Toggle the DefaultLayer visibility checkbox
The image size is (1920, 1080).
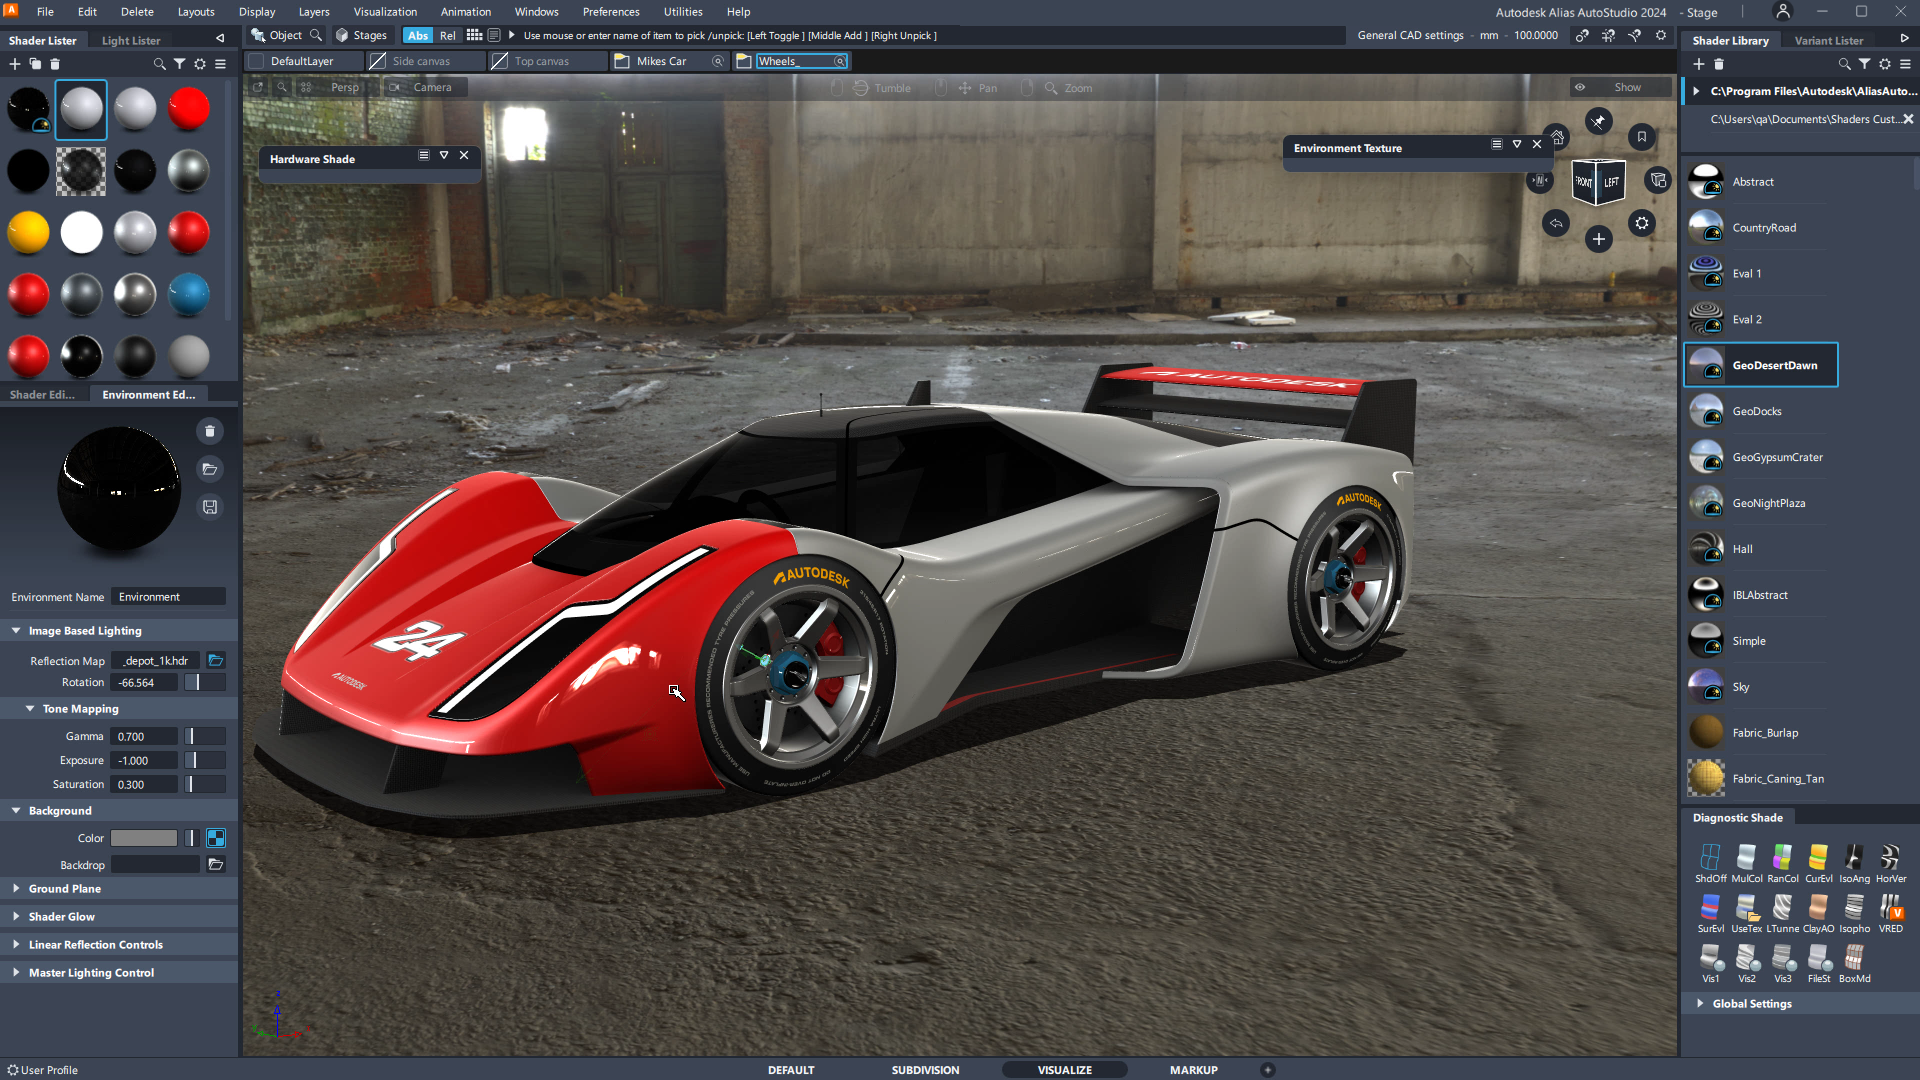pyautogui.click(x=257, y=62)
